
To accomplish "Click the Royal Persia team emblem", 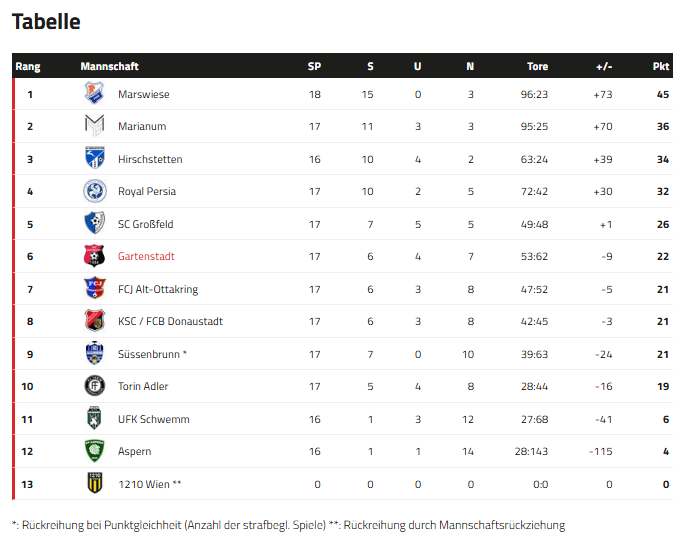I will click(x=94, y=191).
